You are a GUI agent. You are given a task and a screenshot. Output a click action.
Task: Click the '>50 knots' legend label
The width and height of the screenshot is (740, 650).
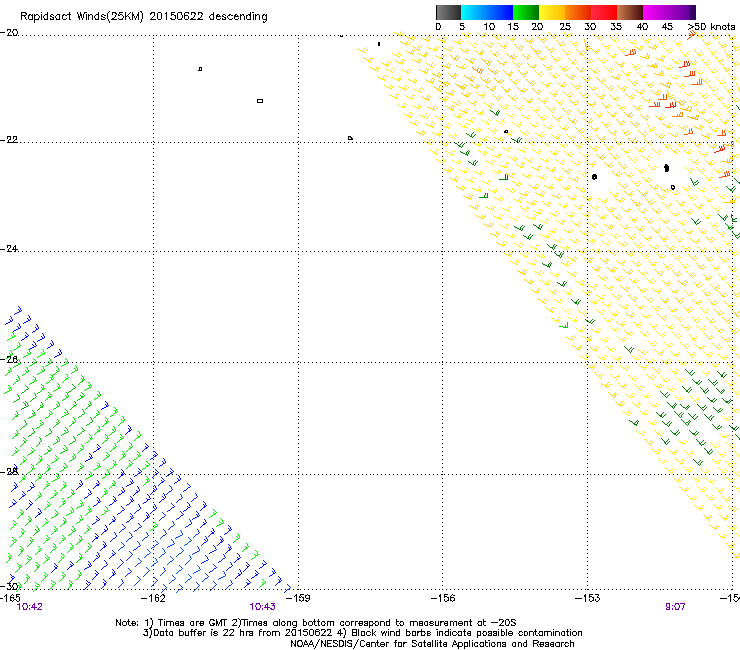711,27
